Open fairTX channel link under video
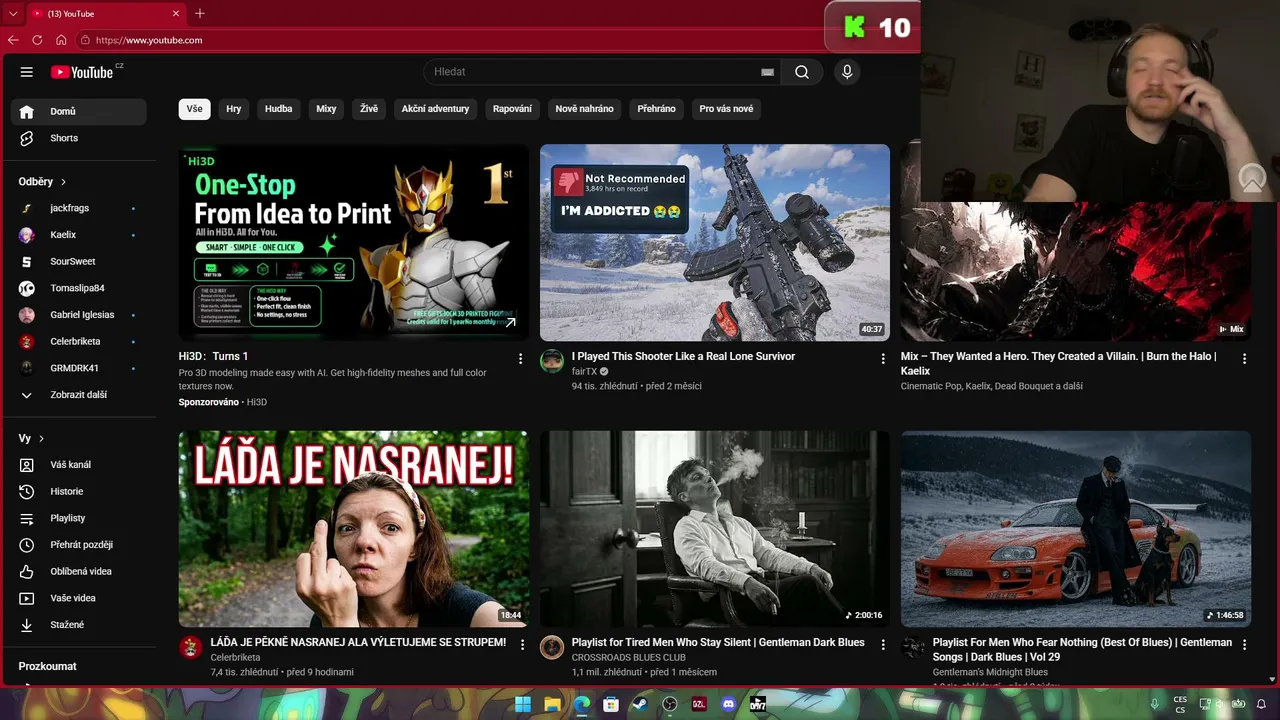 [x=584, y=371]
